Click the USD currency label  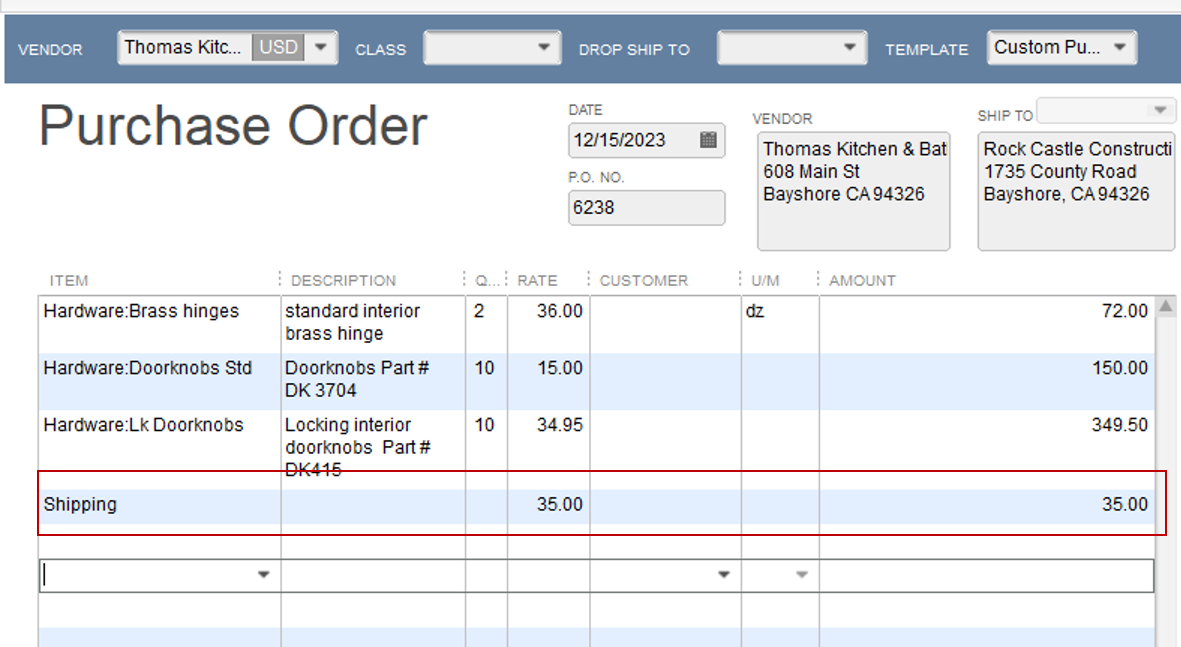tap(279, 47)
